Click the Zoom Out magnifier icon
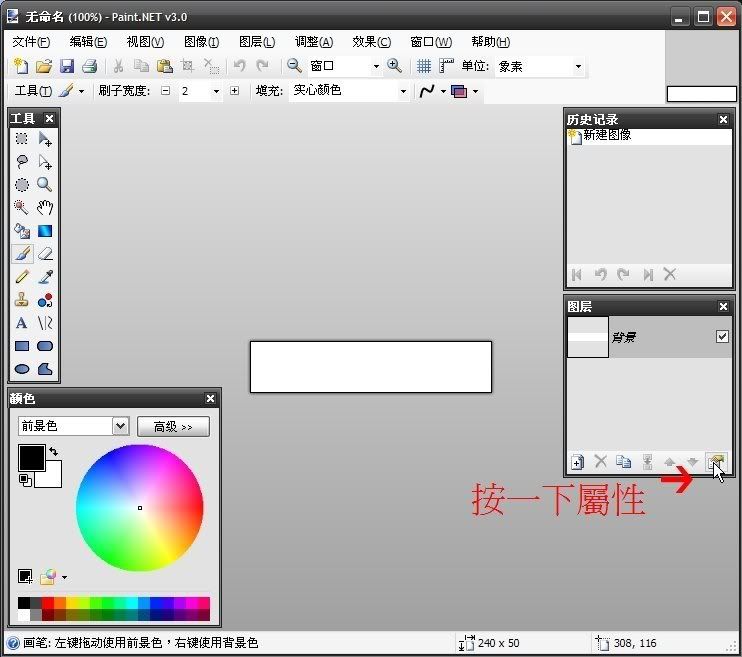Viewport: 742px width, 657px height. click(x=294, y=66)
